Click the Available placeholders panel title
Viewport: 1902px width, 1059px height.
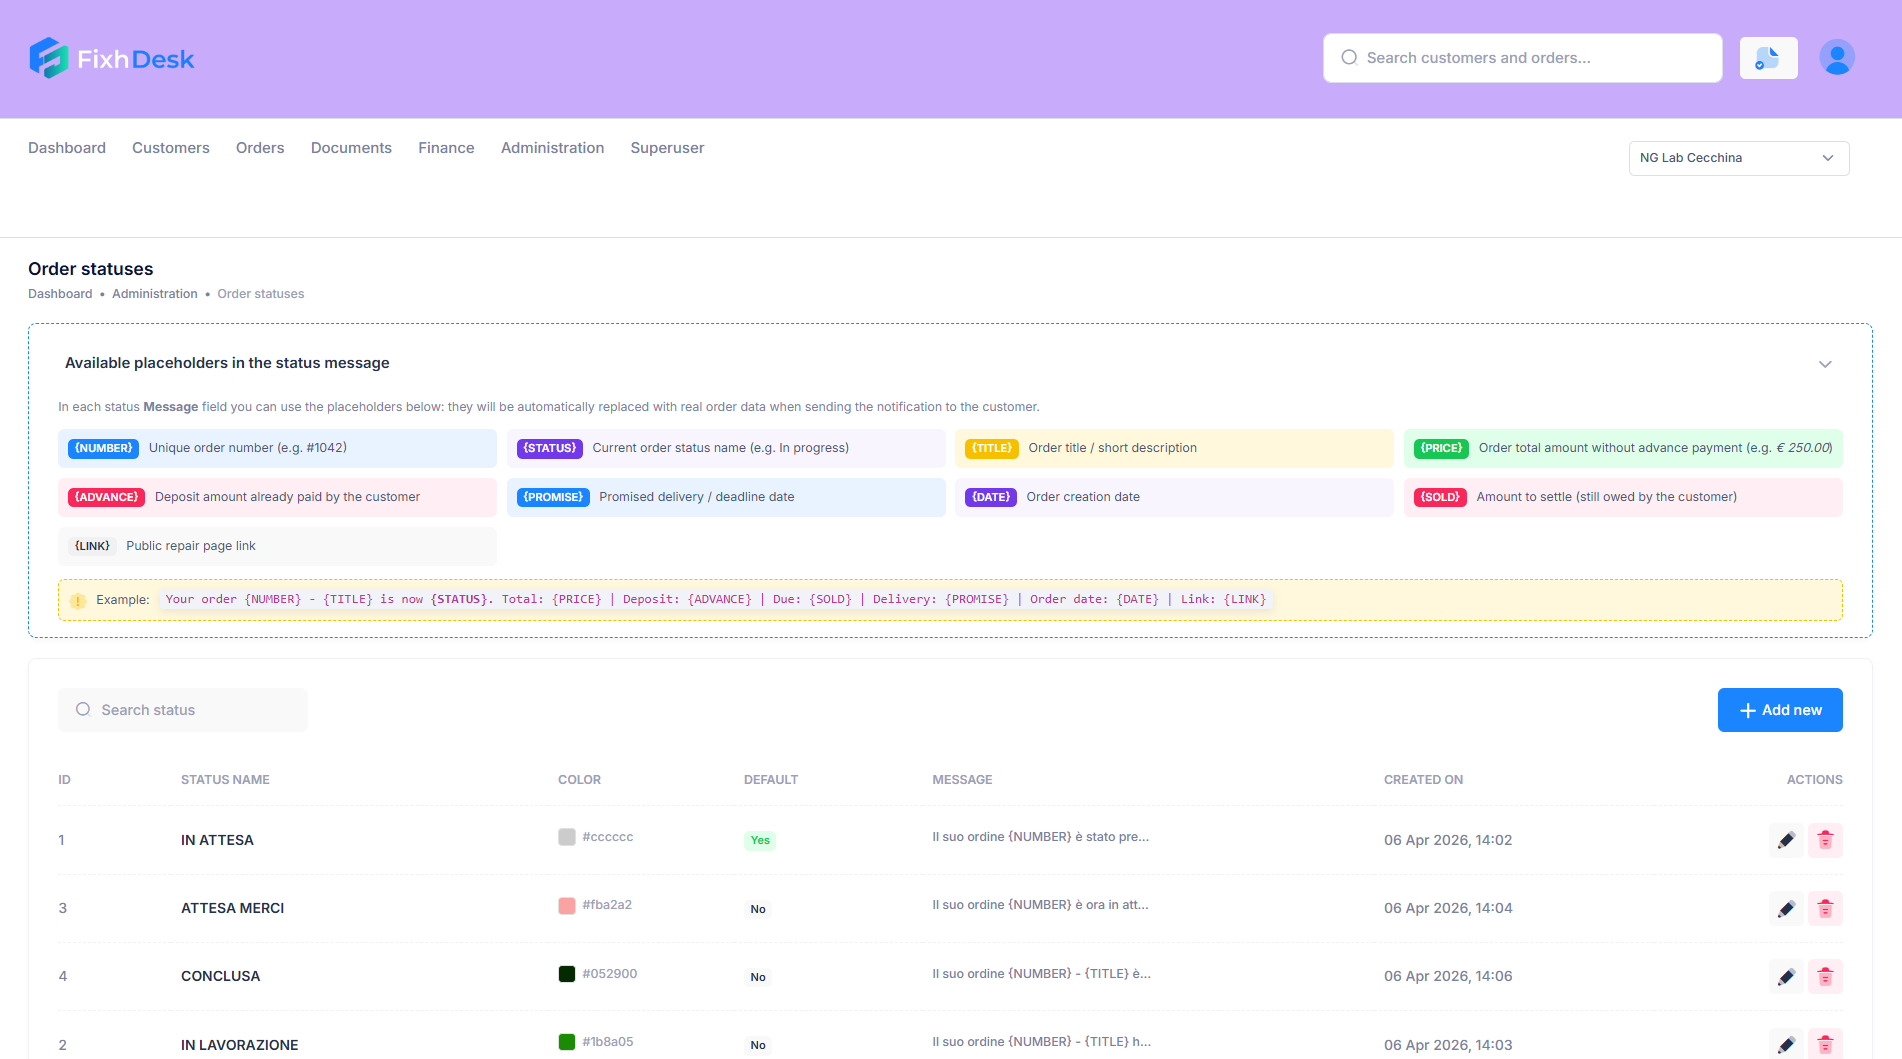(227, 363)
